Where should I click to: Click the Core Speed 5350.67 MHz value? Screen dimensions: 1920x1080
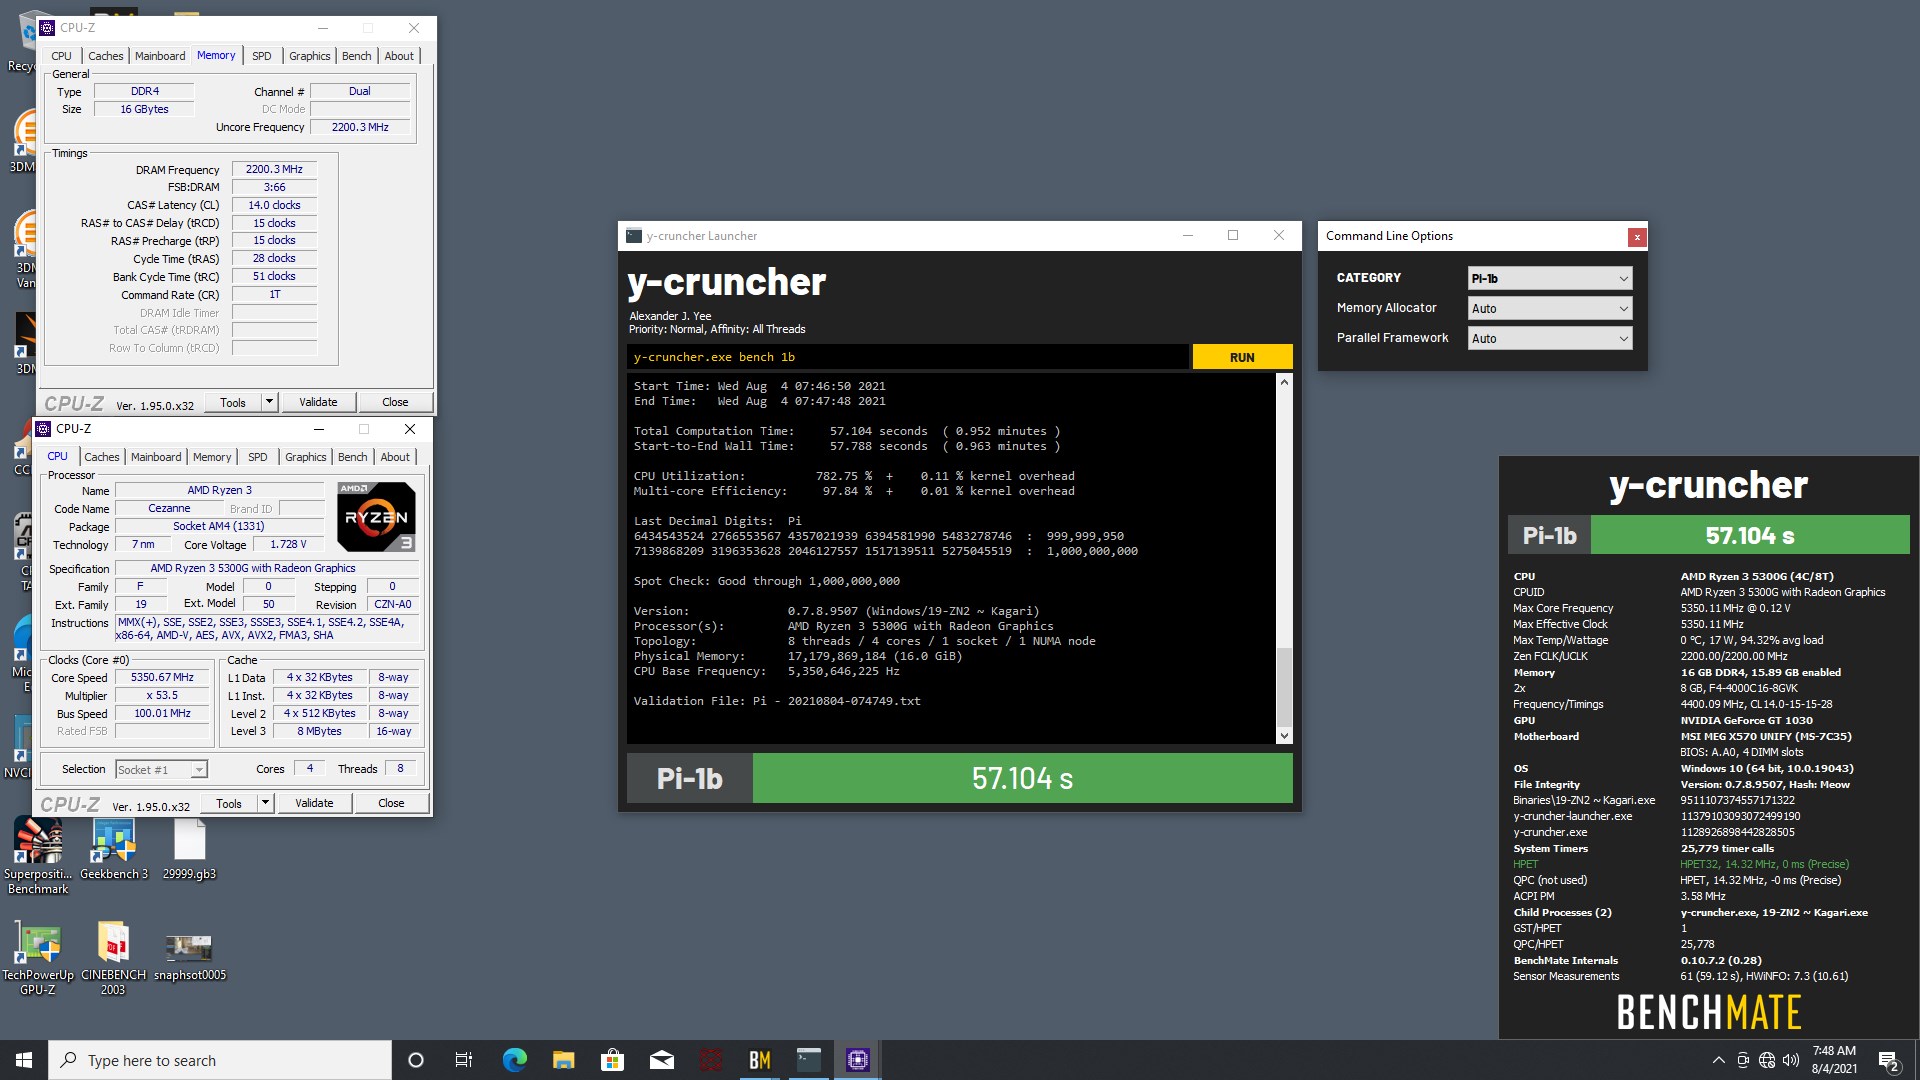(x=162, y=677)
